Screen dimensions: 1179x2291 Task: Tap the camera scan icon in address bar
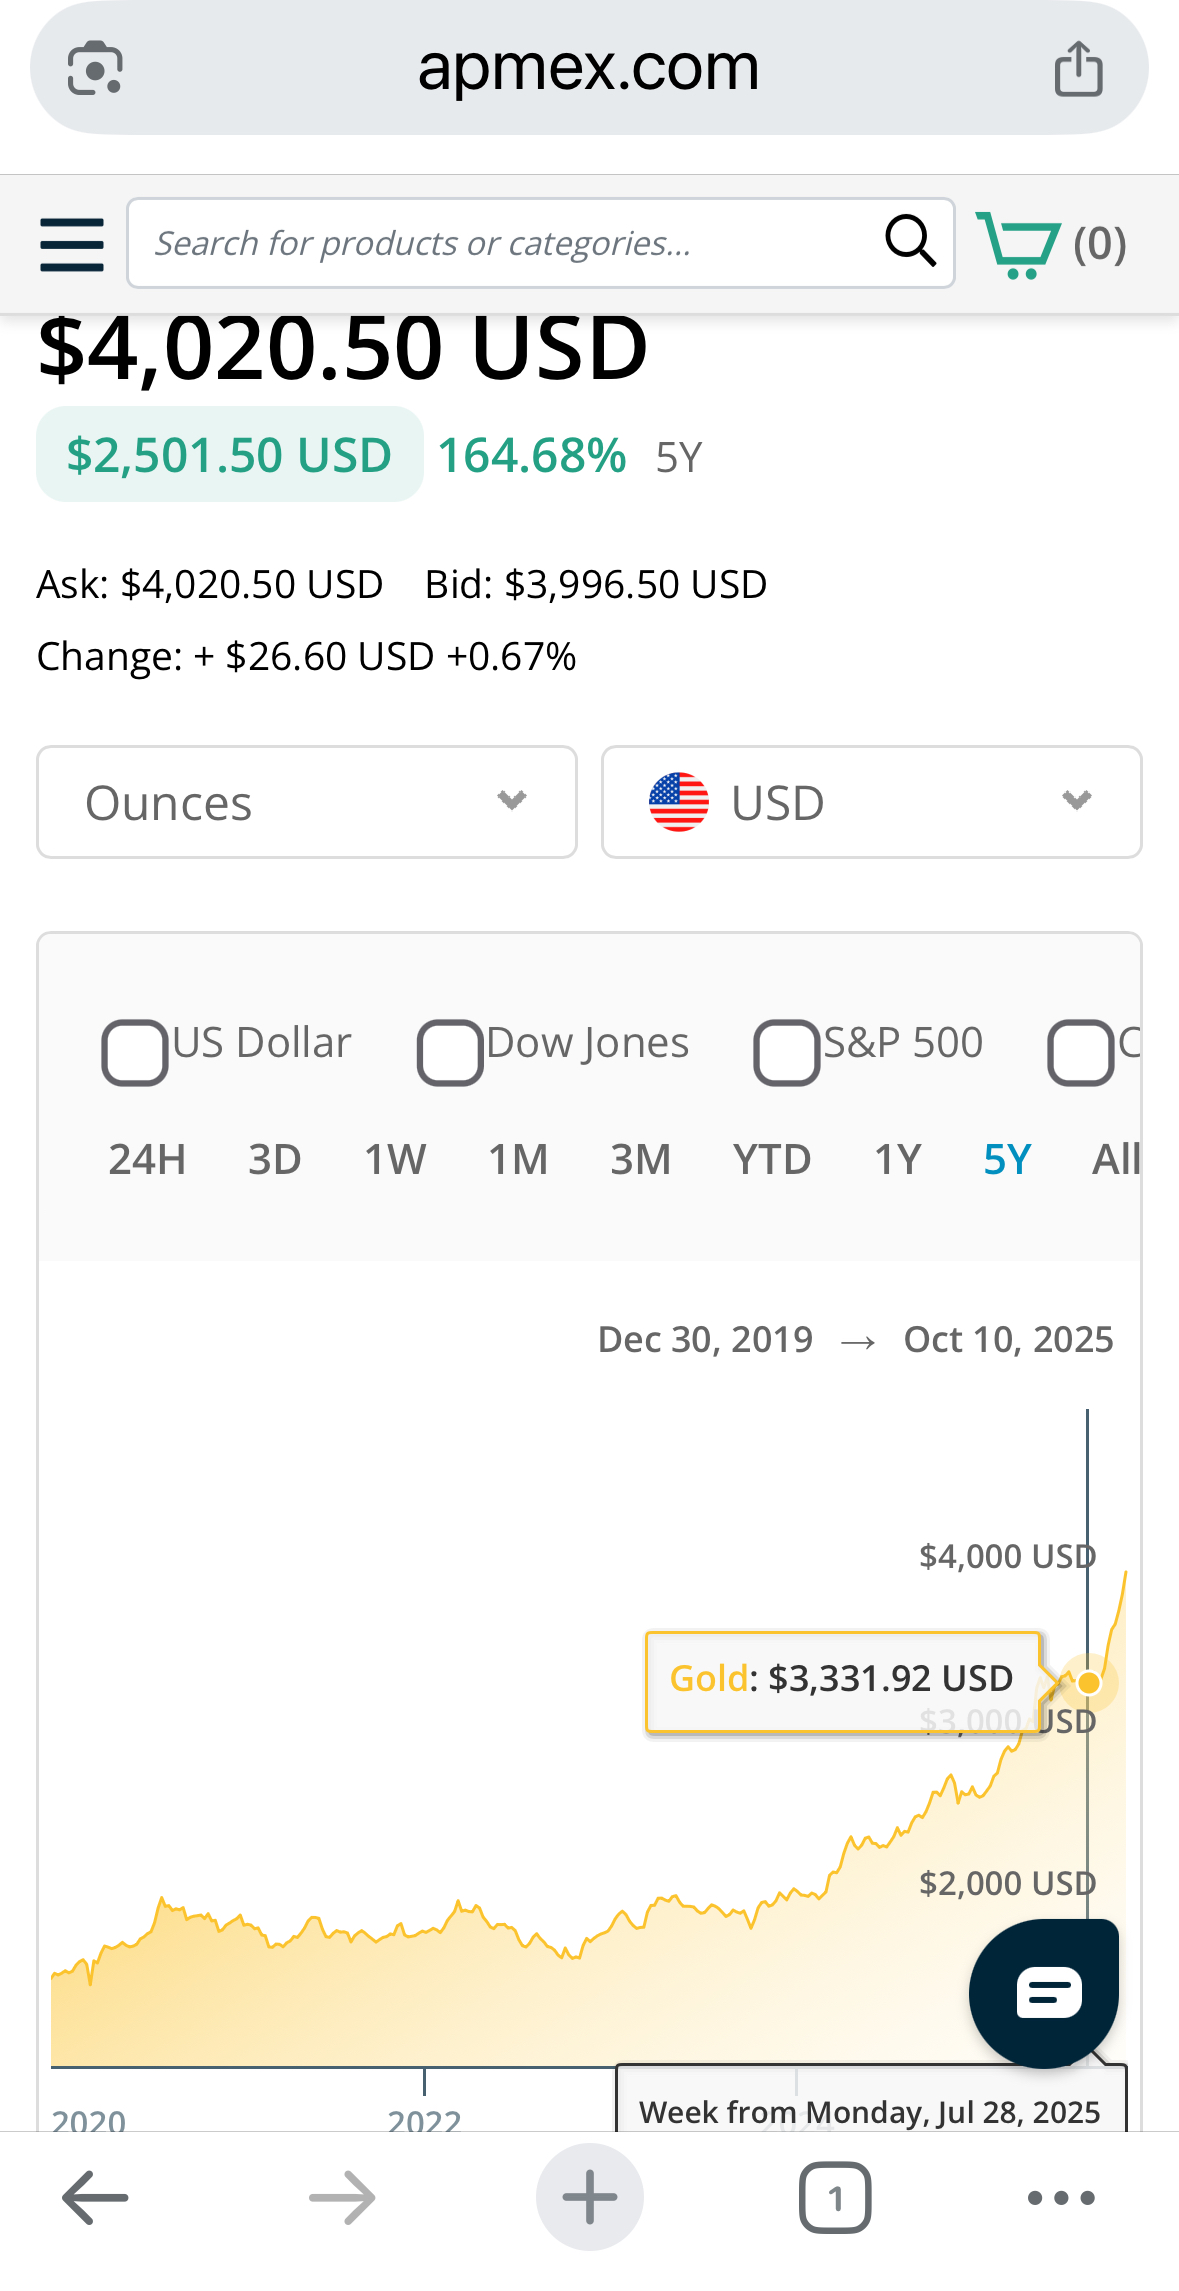click(x=95, y=69)
